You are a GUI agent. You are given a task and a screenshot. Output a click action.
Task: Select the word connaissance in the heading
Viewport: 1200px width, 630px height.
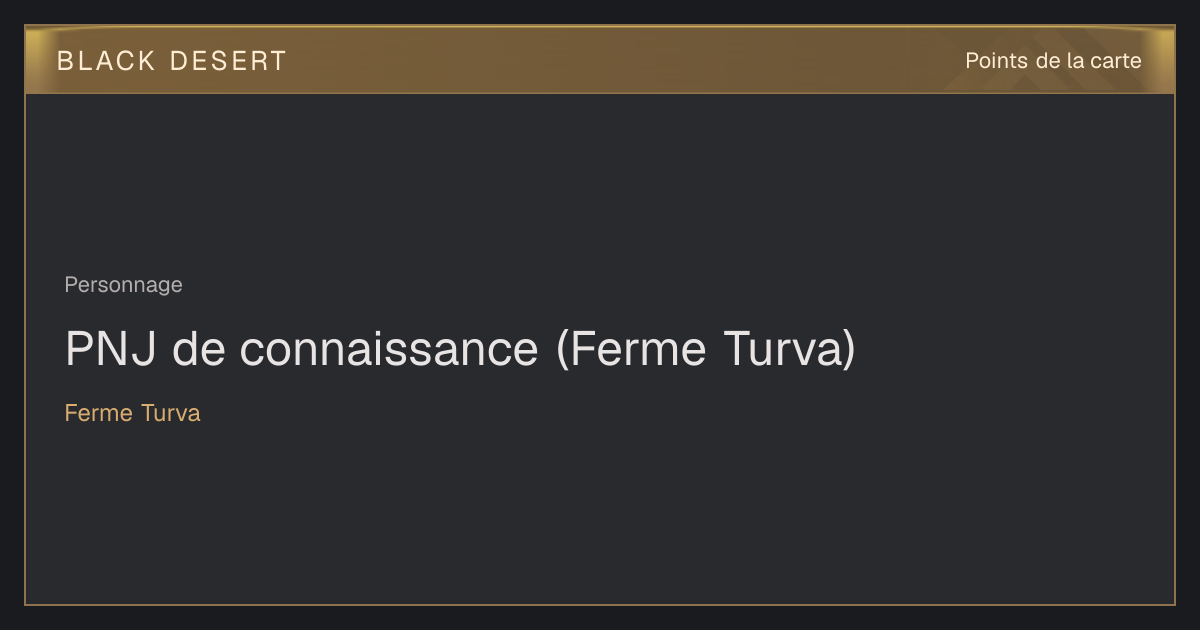point(389,349)
